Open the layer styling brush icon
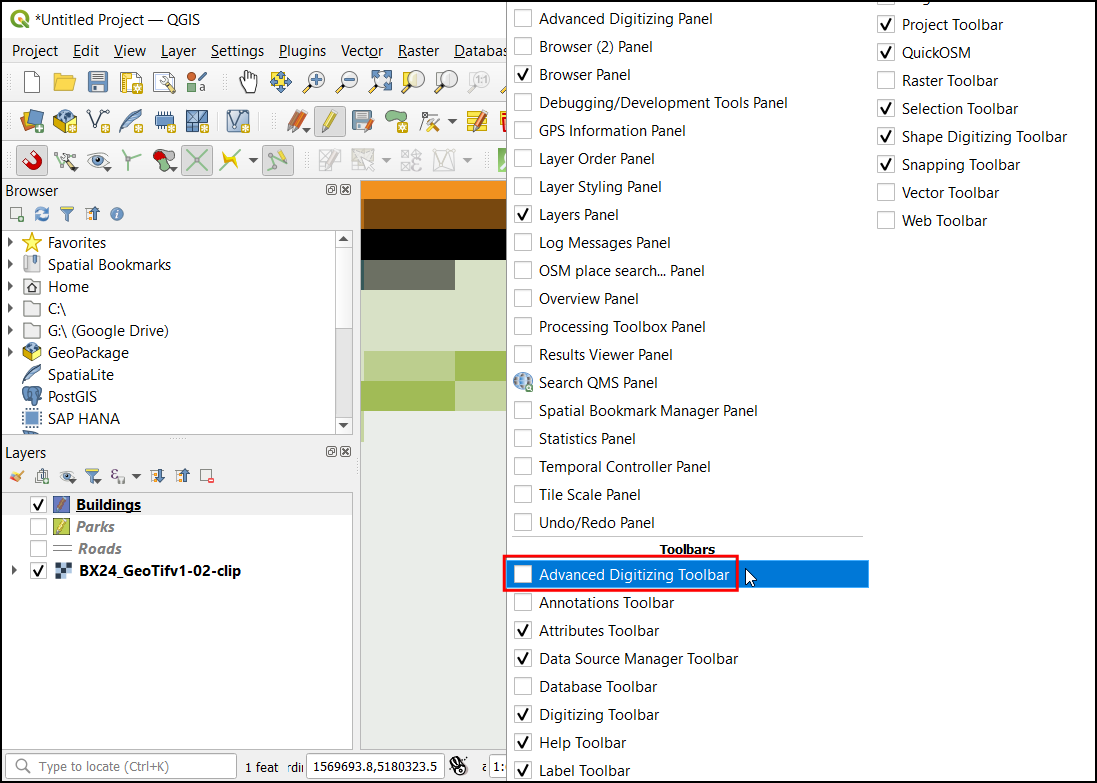The image size is (1097, 783). pos(16,476)
